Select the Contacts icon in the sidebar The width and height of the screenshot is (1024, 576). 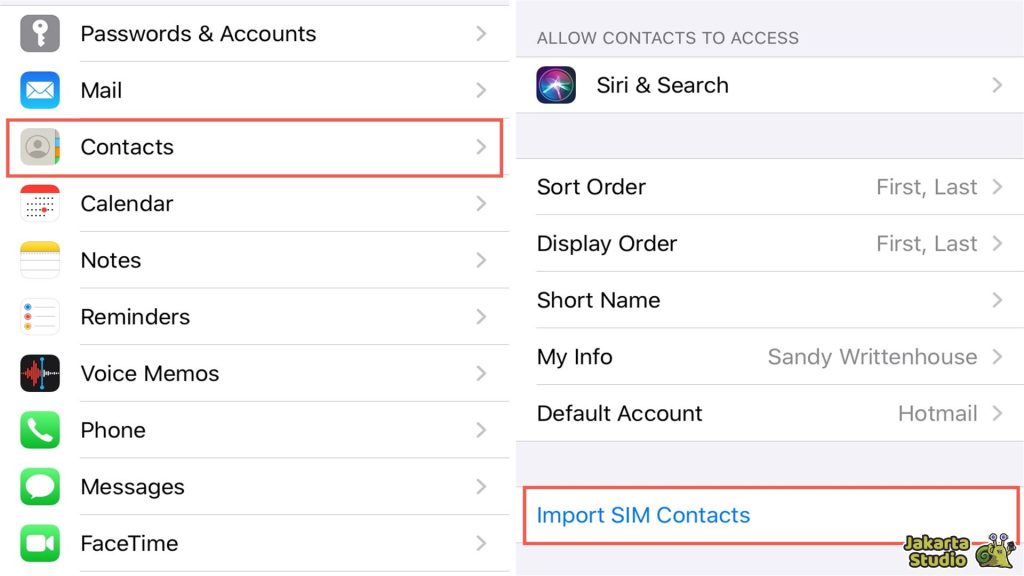pos(38,147)
